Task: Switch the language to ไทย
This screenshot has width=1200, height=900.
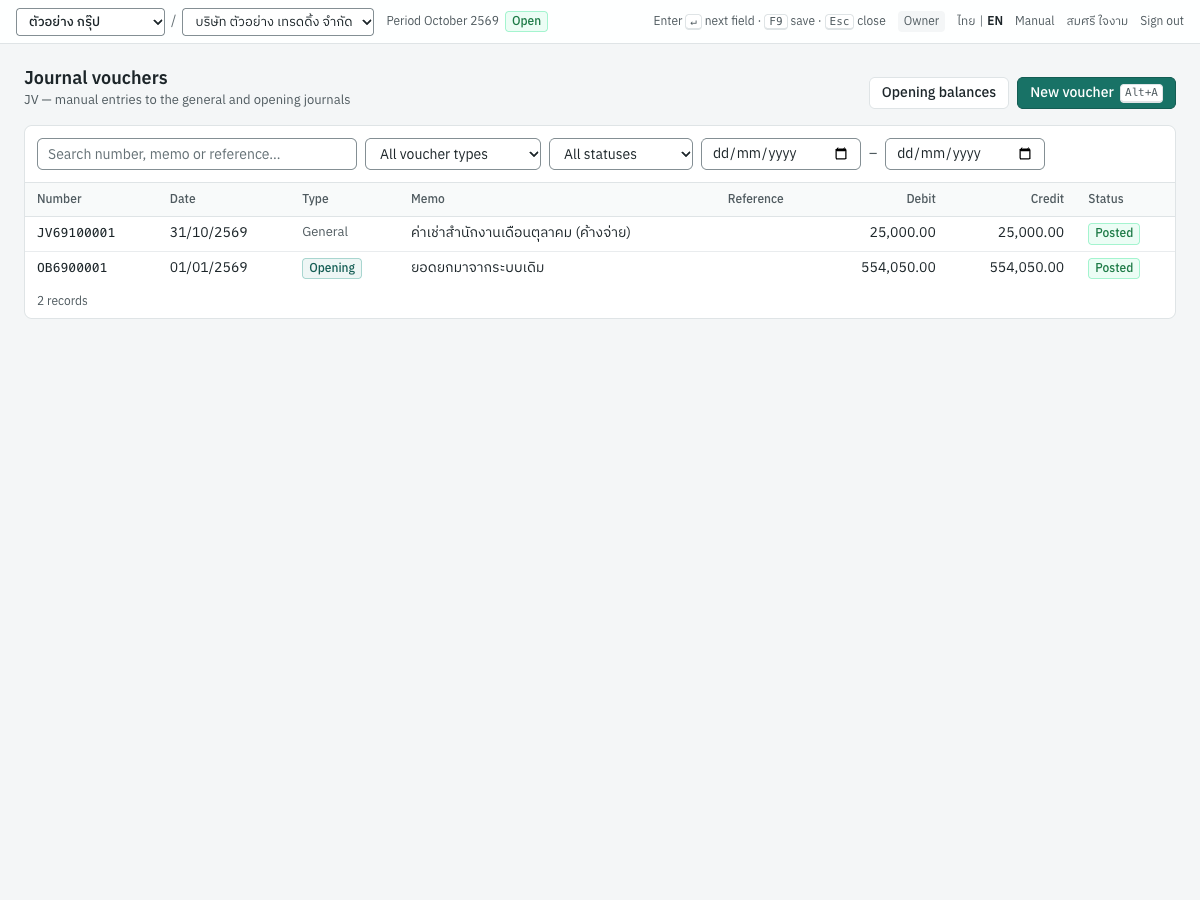Action: [x=966, y=21]
